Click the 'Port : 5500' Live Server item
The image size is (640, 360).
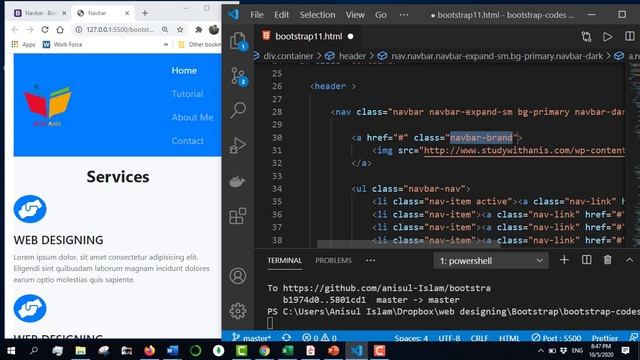pyautogui.click(x=556, y=338)
